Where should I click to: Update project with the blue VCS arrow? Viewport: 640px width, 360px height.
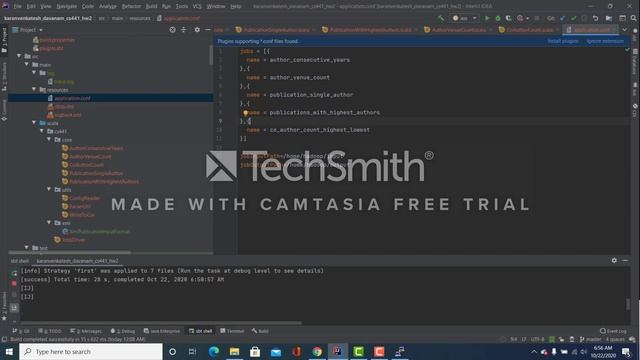(x=562, y=18)
